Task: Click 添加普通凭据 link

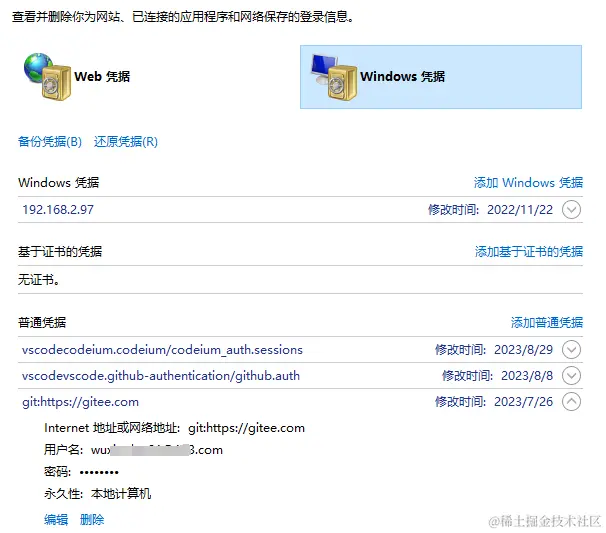Action: coord(547,322)
